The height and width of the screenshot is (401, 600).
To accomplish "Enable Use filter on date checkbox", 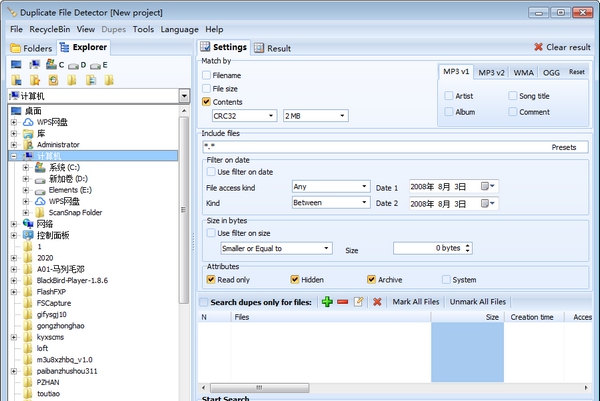I will tap(212, 172).
